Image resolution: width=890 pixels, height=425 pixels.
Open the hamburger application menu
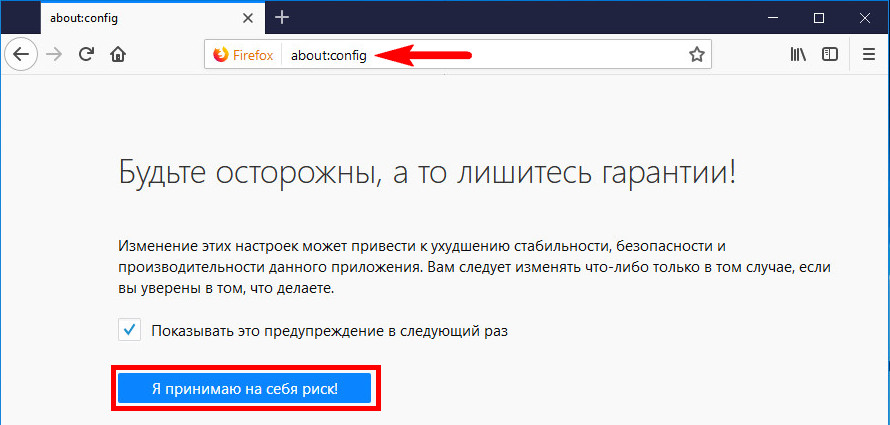tap(869, 54)
